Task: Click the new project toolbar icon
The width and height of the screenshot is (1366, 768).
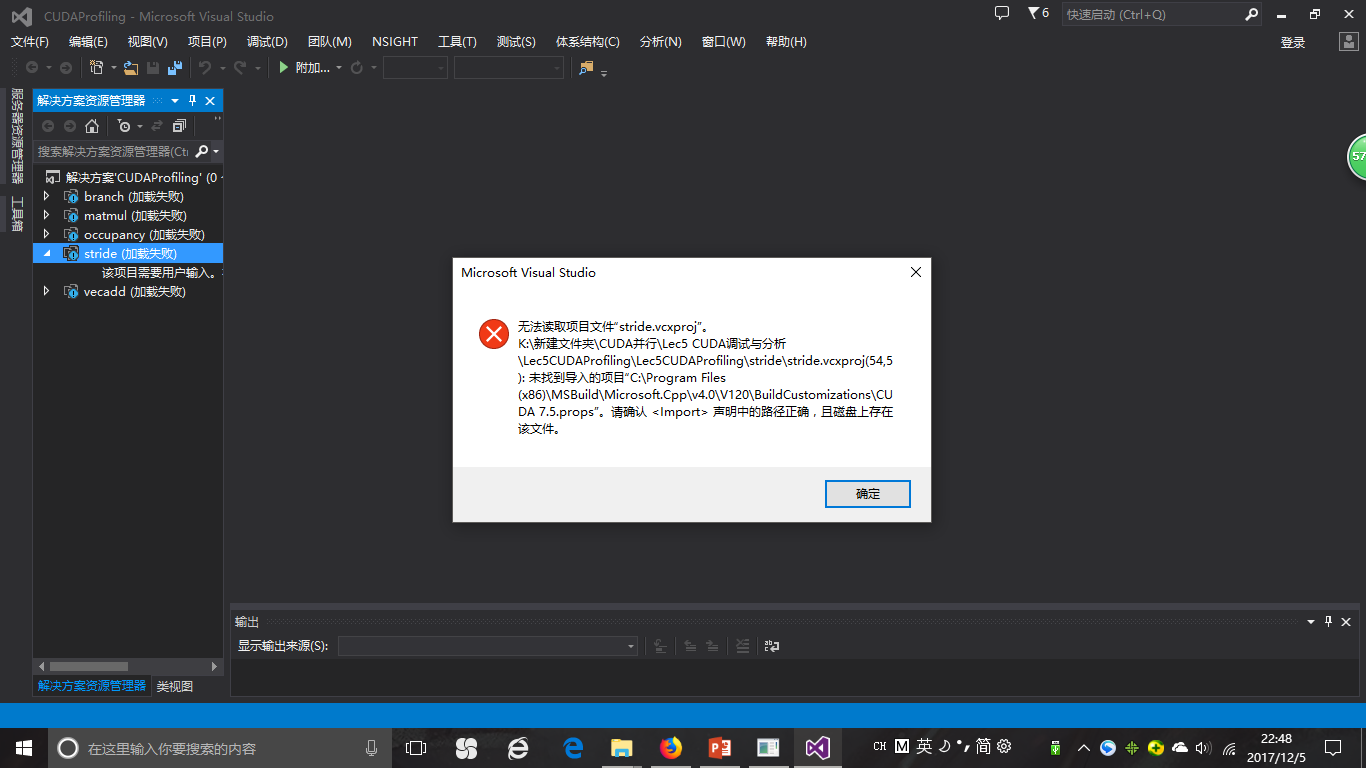Action: point(97,67)
